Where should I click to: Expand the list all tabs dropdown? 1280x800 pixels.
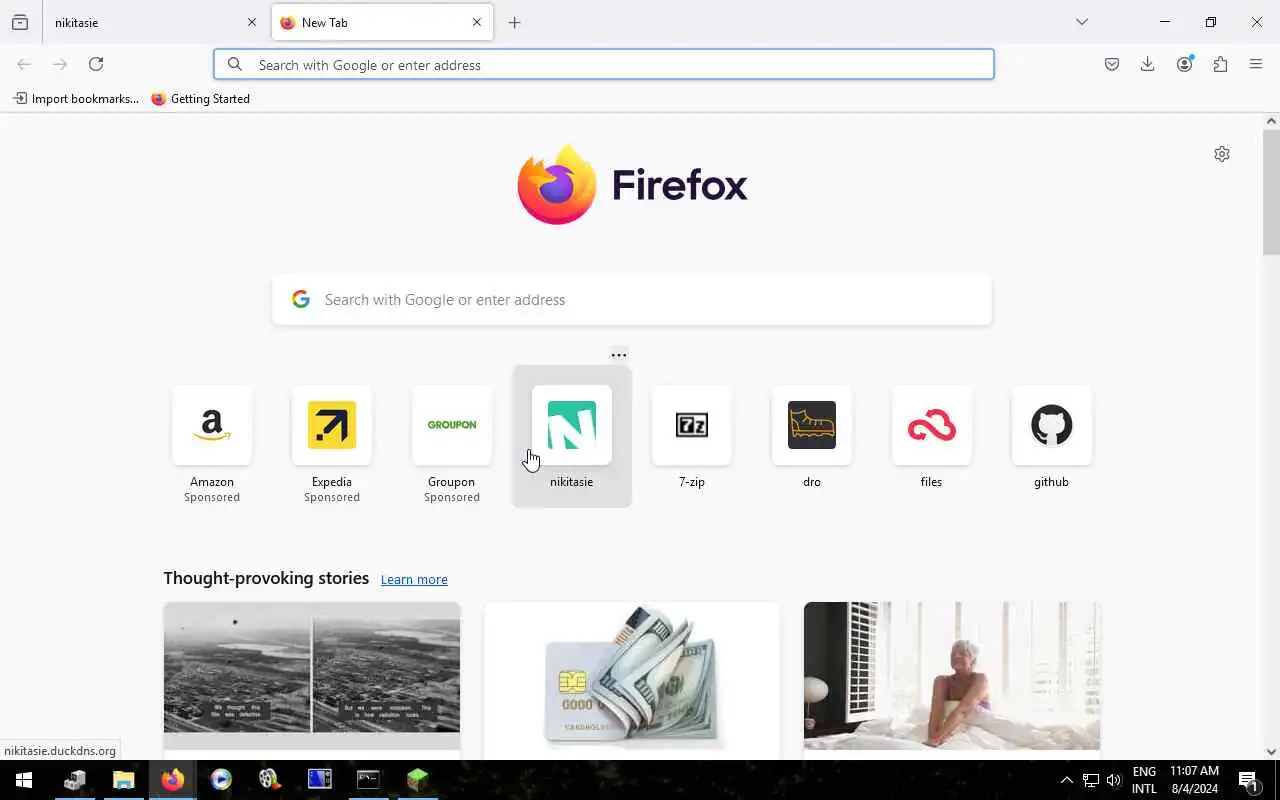1082,22
